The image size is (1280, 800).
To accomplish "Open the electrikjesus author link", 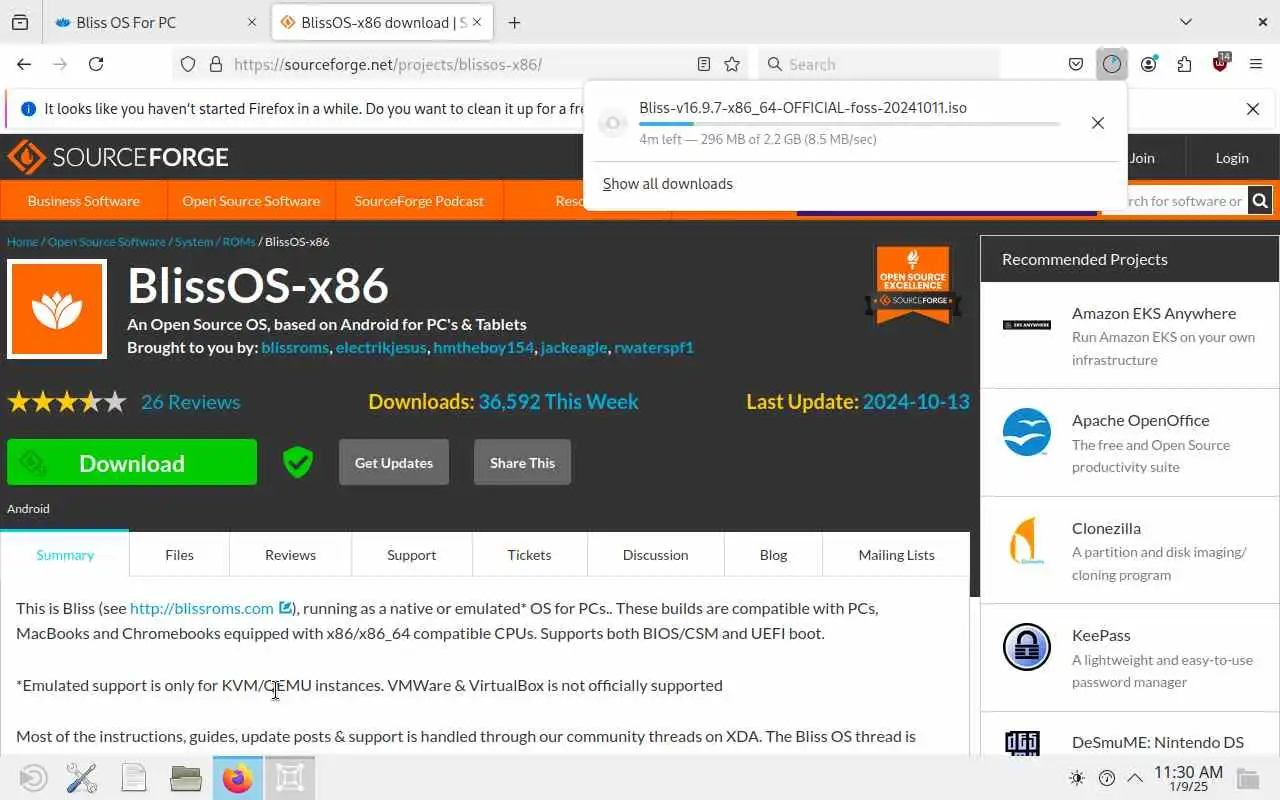I will 382,347.
